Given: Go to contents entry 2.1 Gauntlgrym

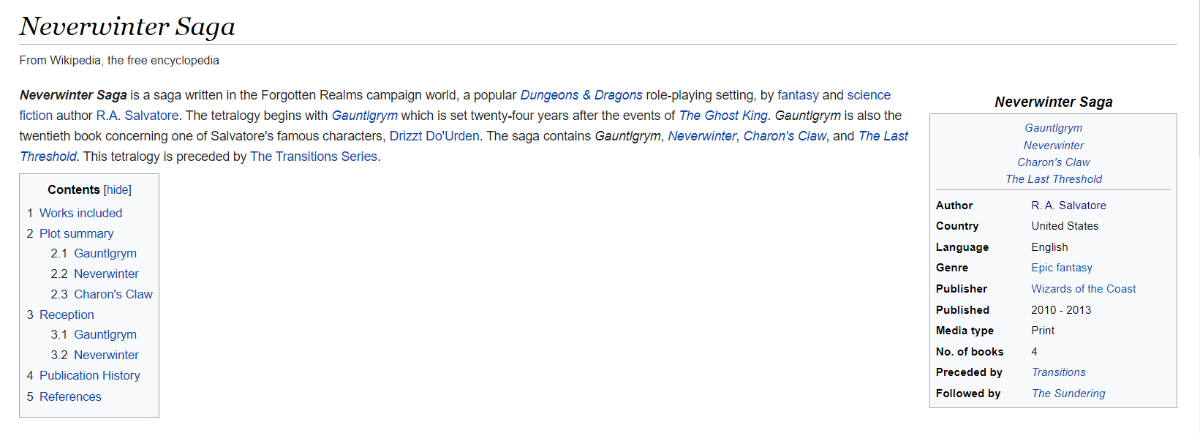Looking at the screenshot, I should (93, 254).
